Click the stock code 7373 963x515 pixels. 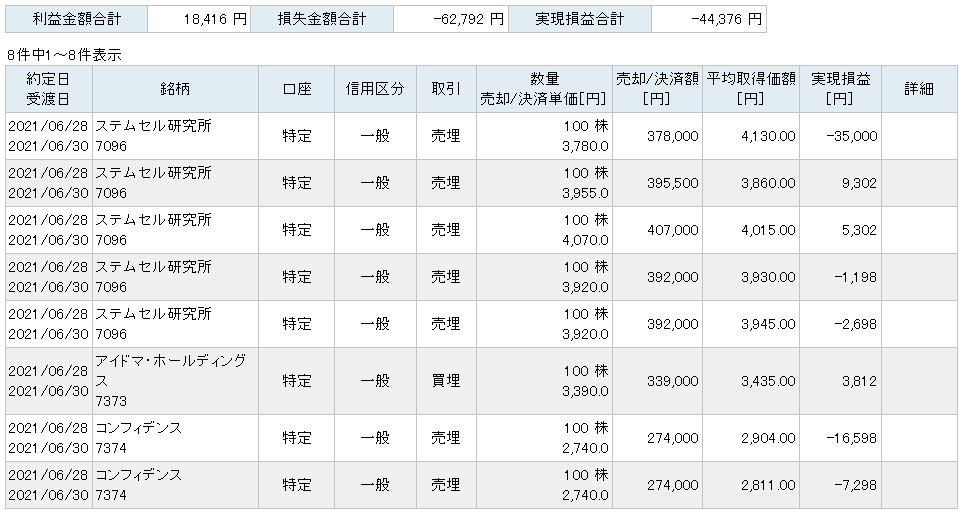(111, 401)
